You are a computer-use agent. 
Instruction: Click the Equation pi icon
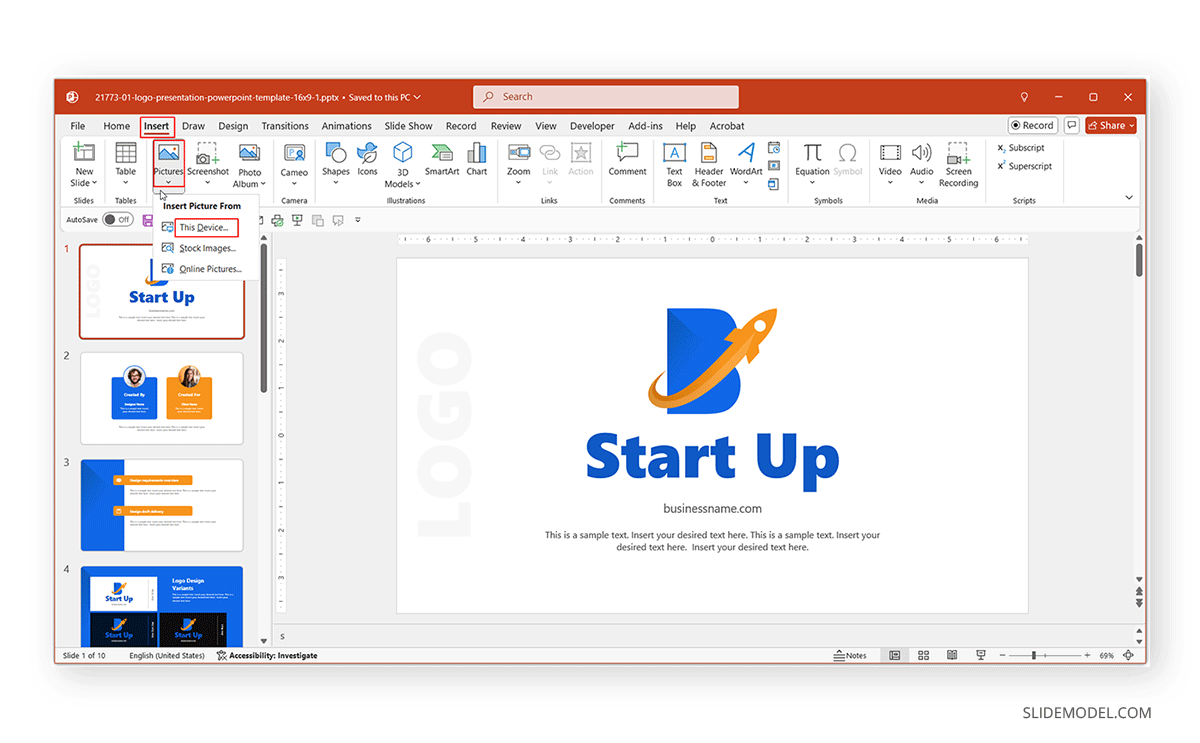click(x=813, y=152)
